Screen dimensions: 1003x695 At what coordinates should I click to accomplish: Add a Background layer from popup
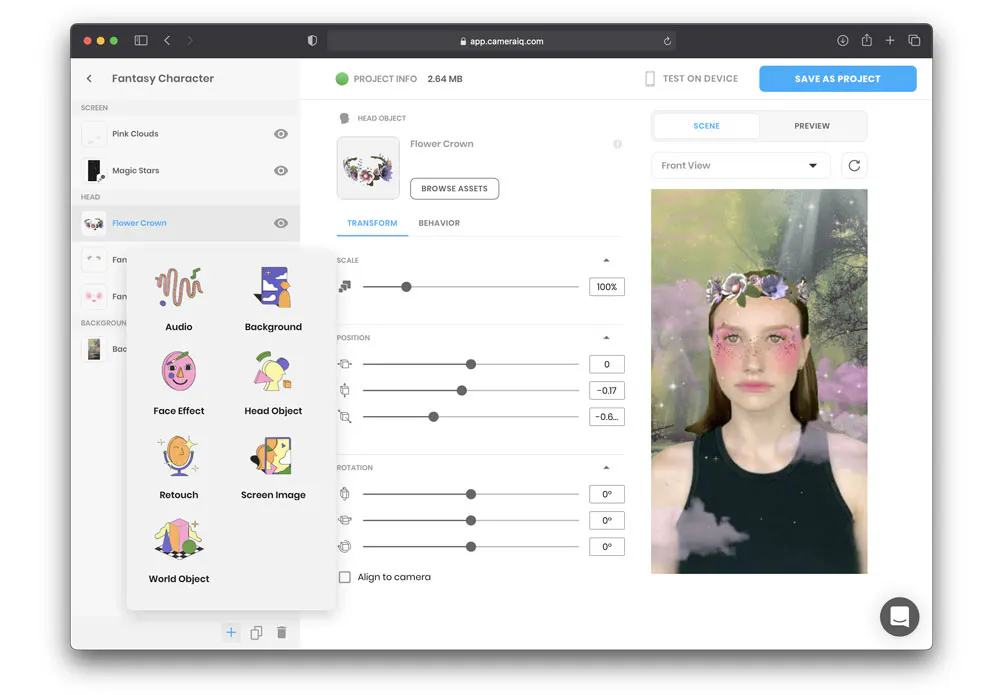pos(273,299)
